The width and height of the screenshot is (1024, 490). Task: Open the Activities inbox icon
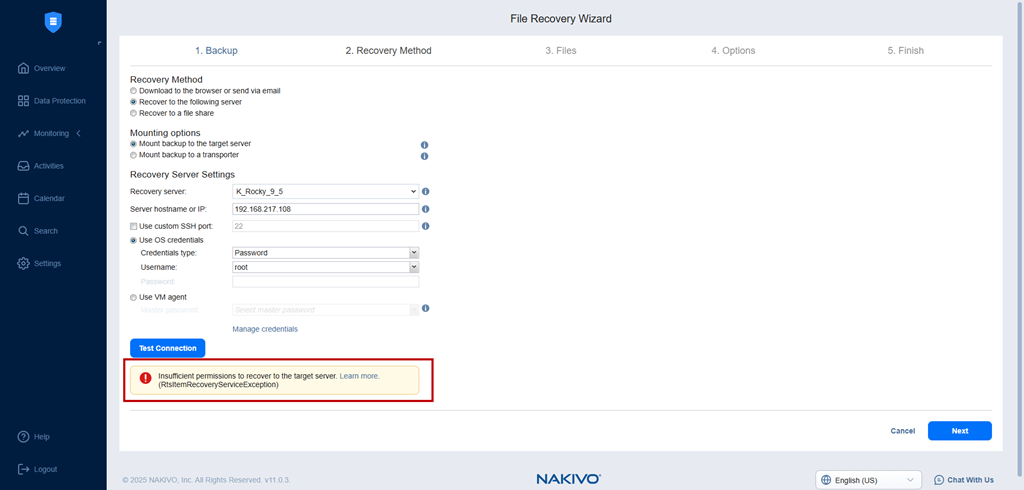[24, 166]
